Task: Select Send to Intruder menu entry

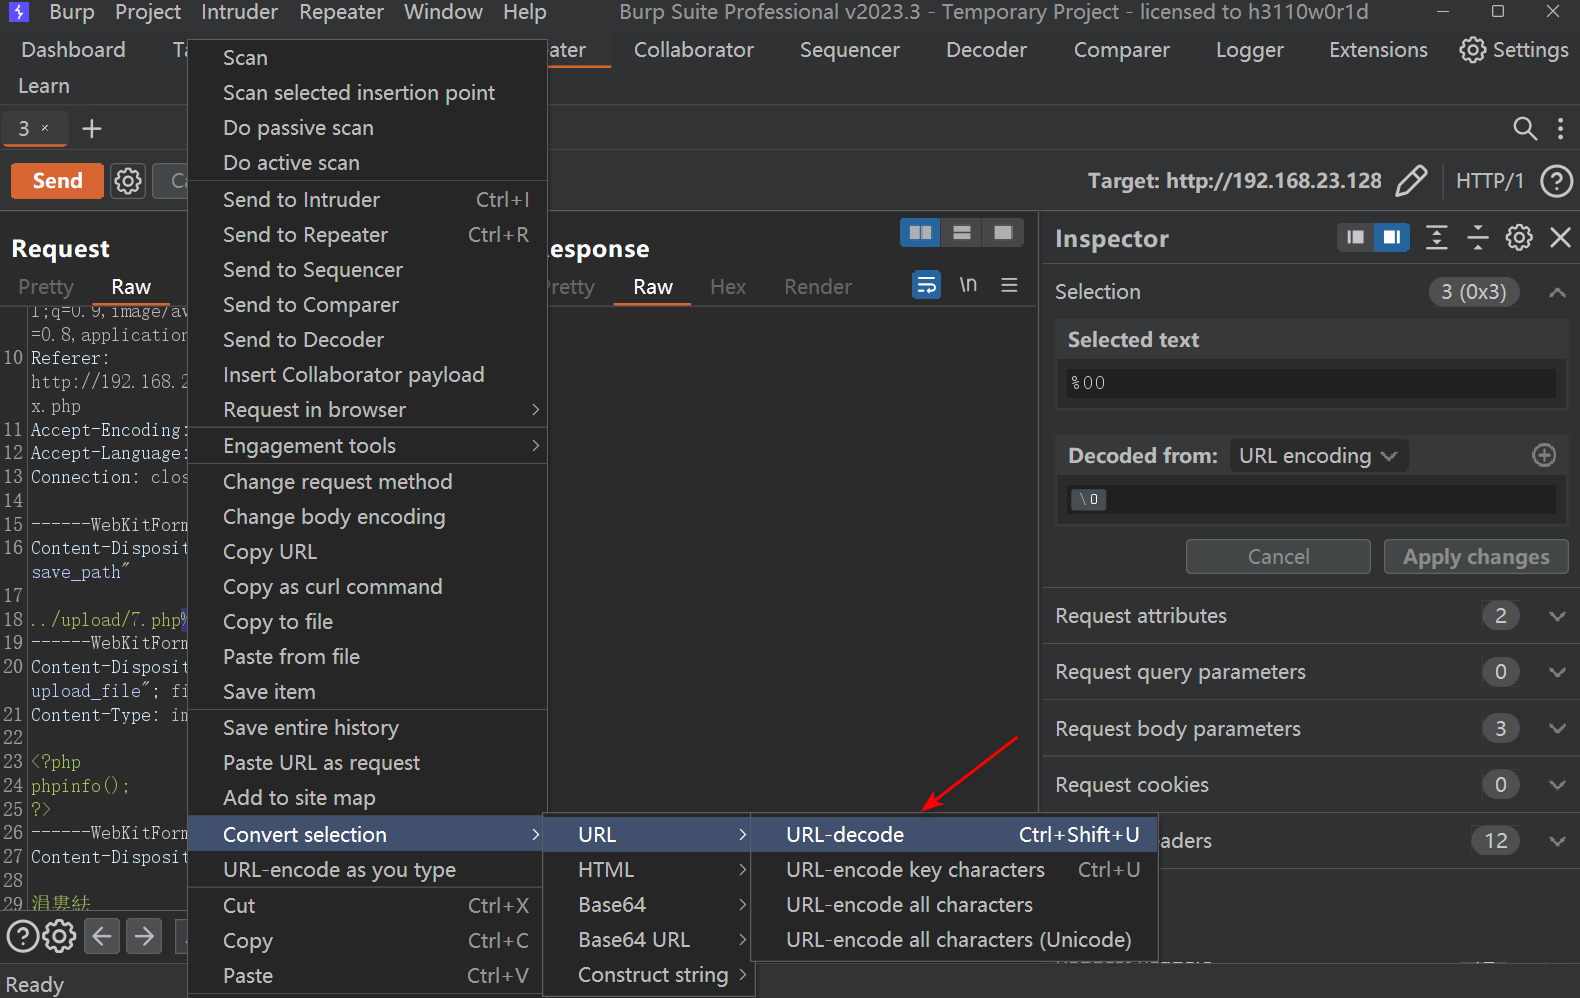Action: 301,200
